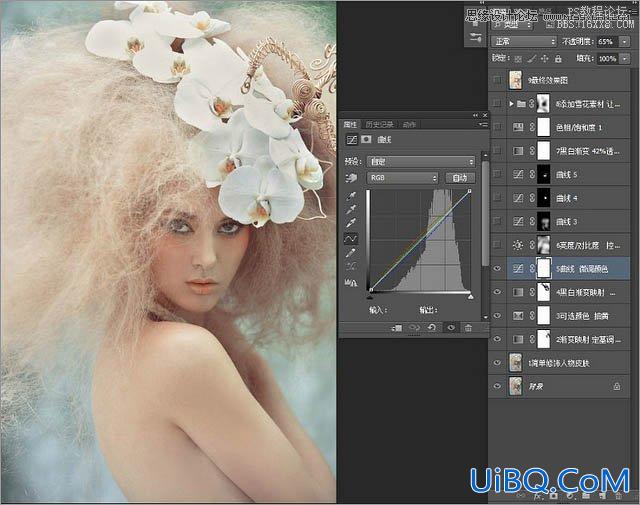
Task: Click the 自动 auto button
Action: [460, 178]
